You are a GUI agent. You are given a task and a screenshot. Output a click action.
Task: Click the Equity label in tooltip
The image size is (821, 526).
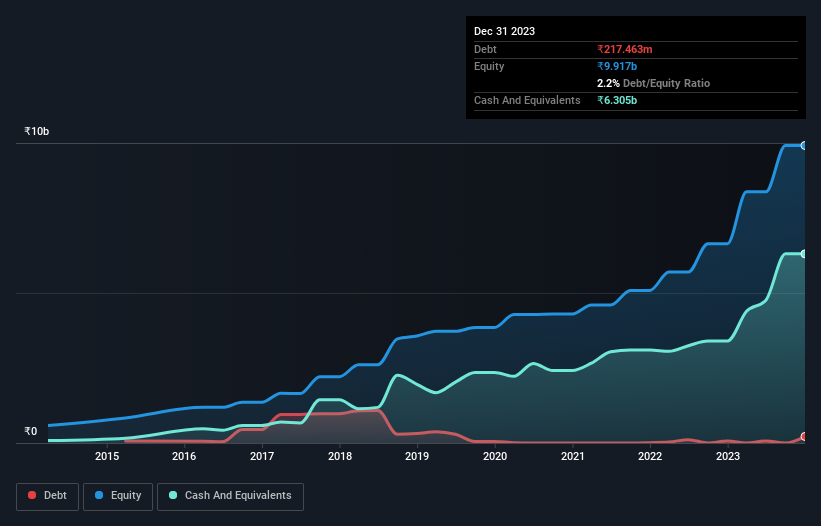[489, 66]
